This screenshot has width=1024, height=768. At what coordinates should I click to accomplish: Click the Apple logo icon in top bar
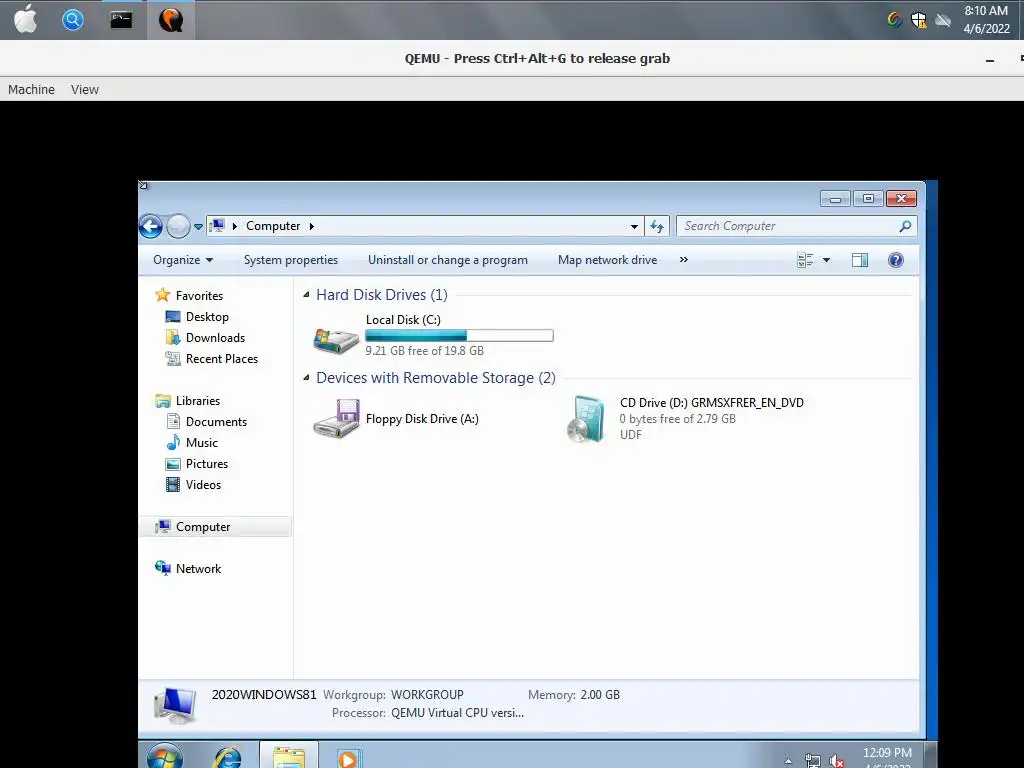pyautogui.click(x=26, y=19)
